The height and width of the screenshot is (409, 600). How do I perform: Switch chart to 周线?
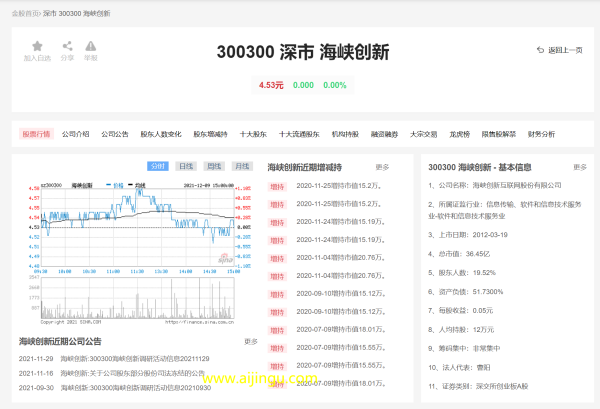(214, 166)
